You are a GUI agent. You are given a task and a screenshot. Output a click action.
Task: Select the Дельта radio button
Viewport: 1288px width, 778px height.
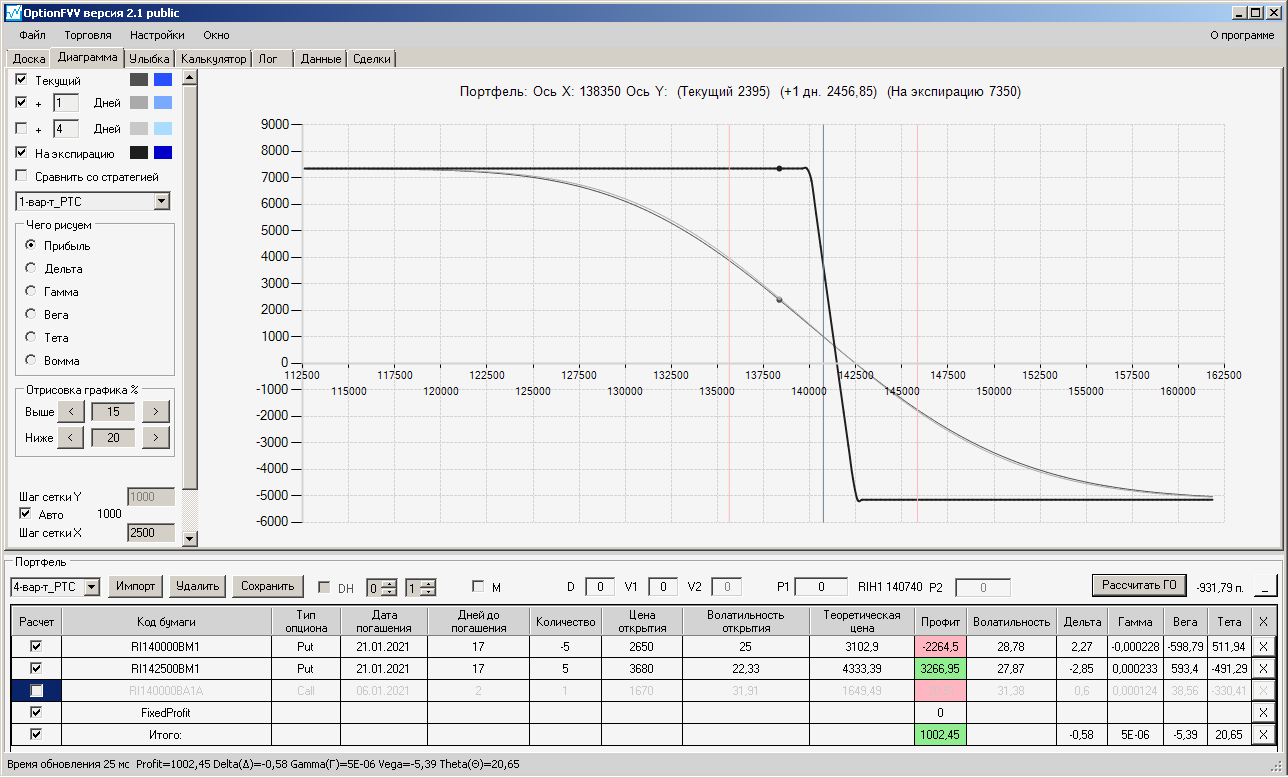point(31,269)
